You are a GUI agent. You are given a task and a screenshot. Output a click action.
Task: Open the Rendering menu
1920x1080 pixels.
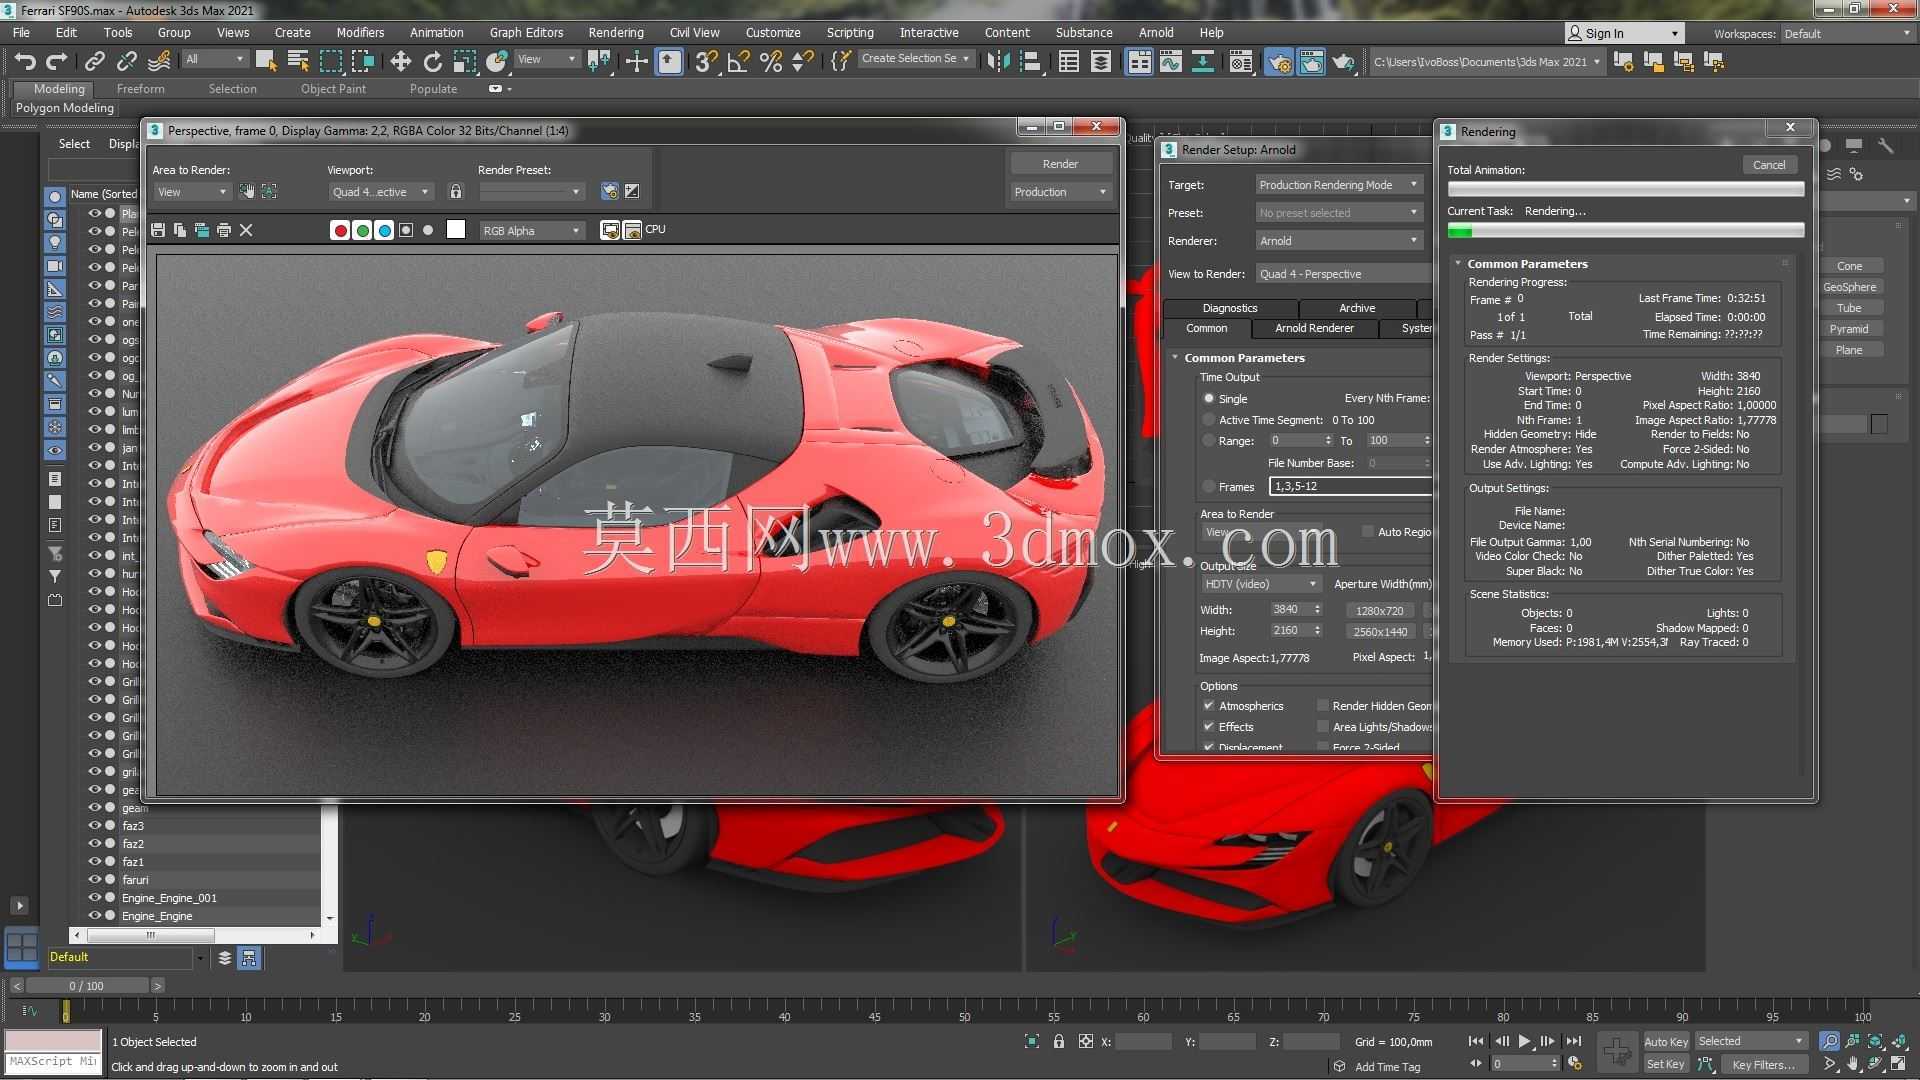616,33
